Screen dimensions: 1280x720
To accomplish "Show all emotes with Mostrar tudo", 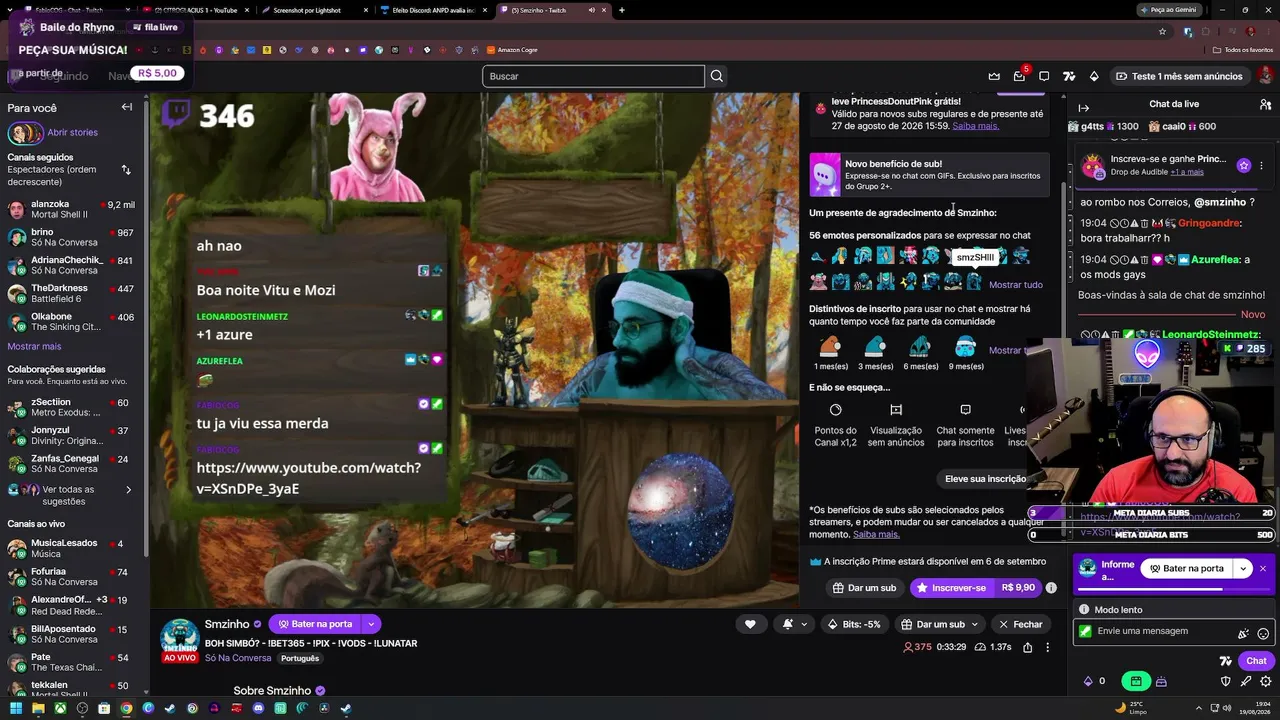I will tap(1015, 285).
